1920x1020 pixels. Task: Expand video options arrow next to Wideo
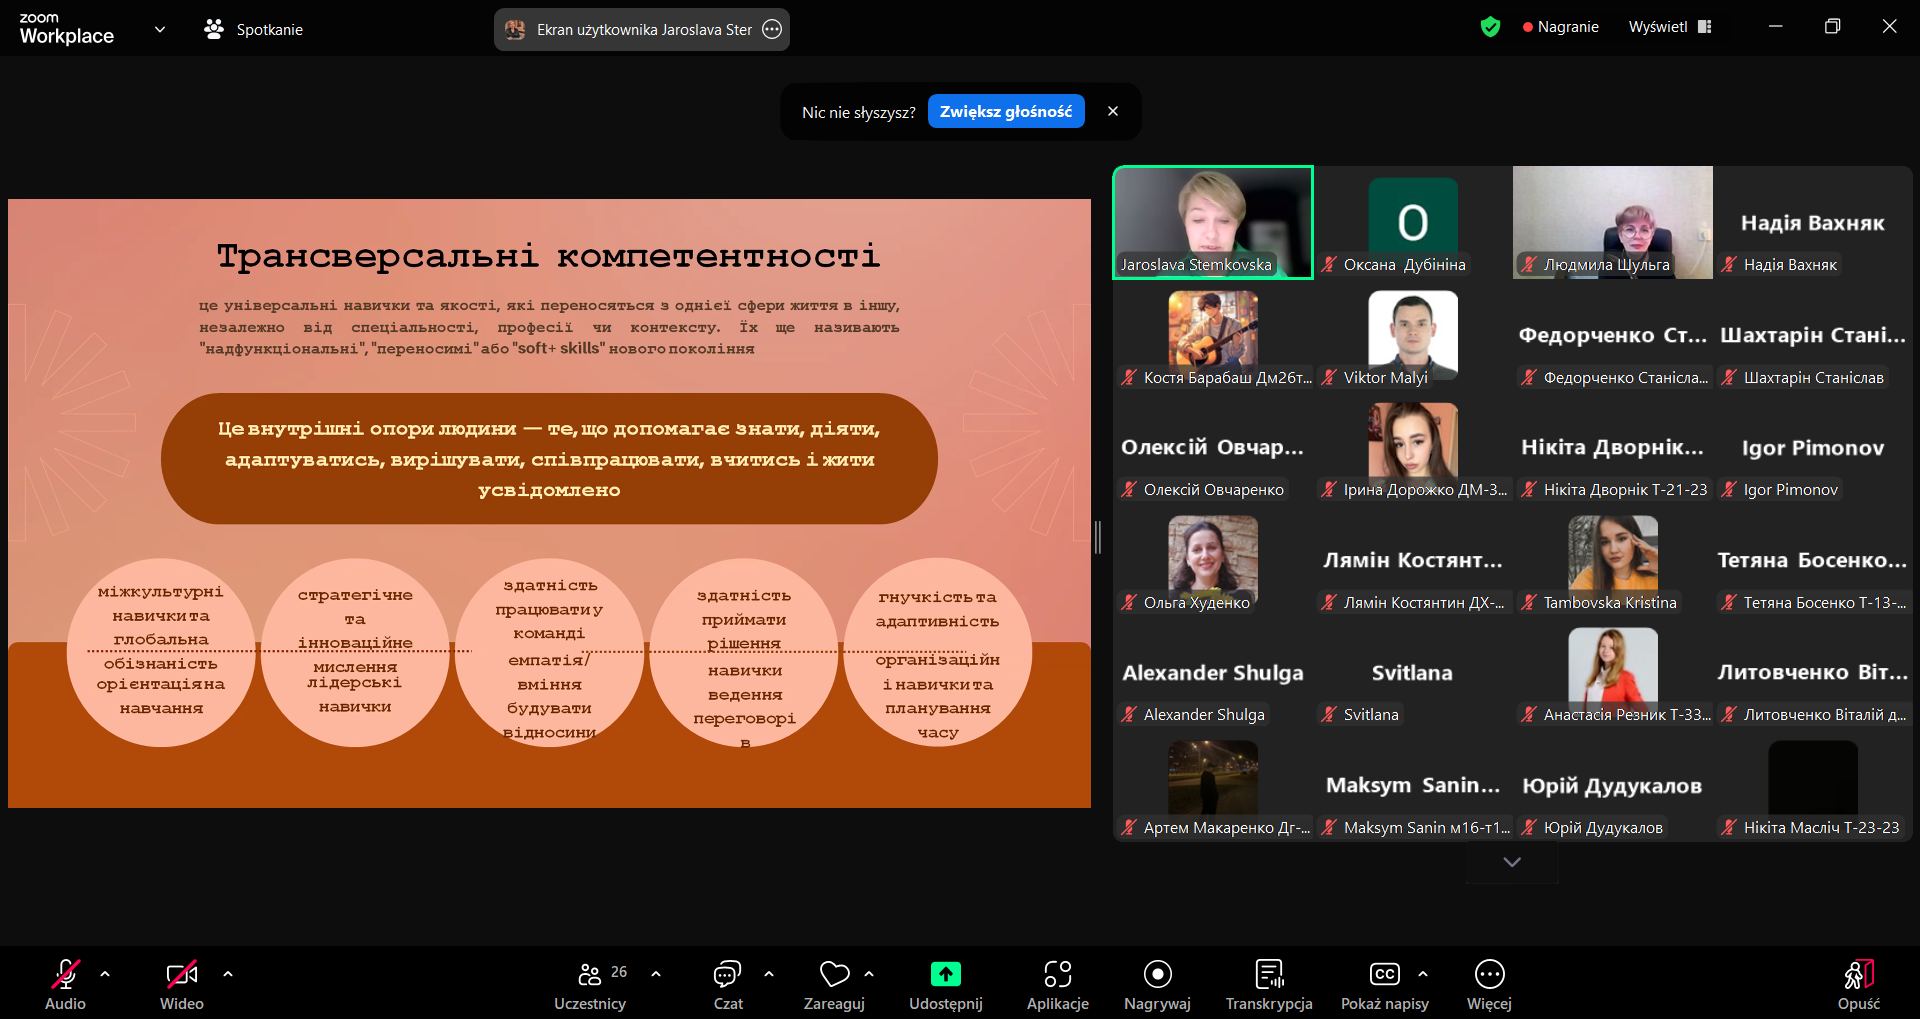click(x=228, y=973)
